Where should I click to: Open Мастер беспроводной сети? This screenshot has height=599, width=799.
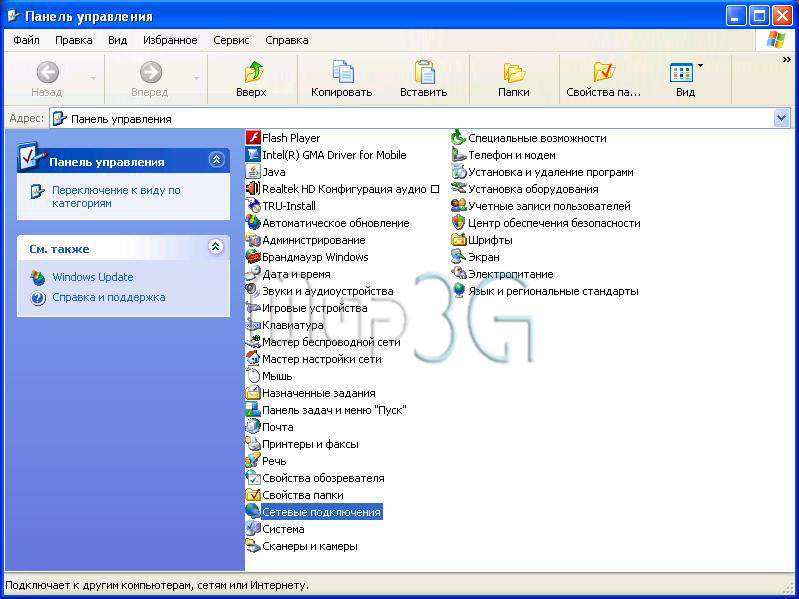pos(323,342)
